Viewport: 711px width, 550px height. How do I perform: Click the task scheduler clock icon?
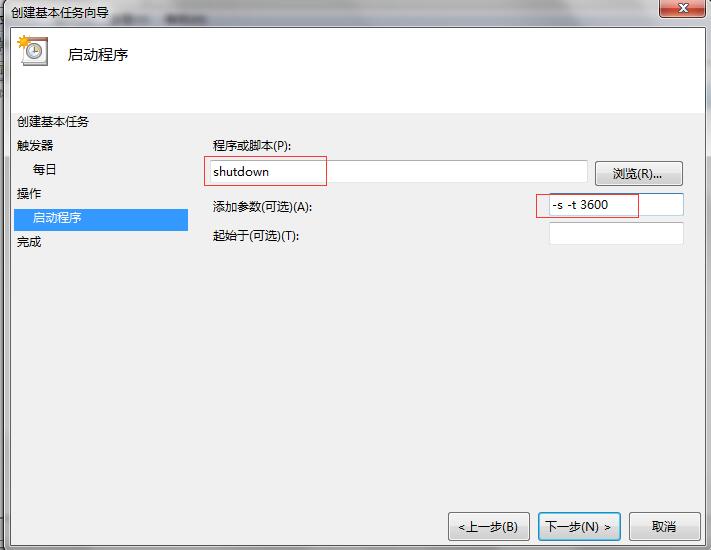click(33, 51)
